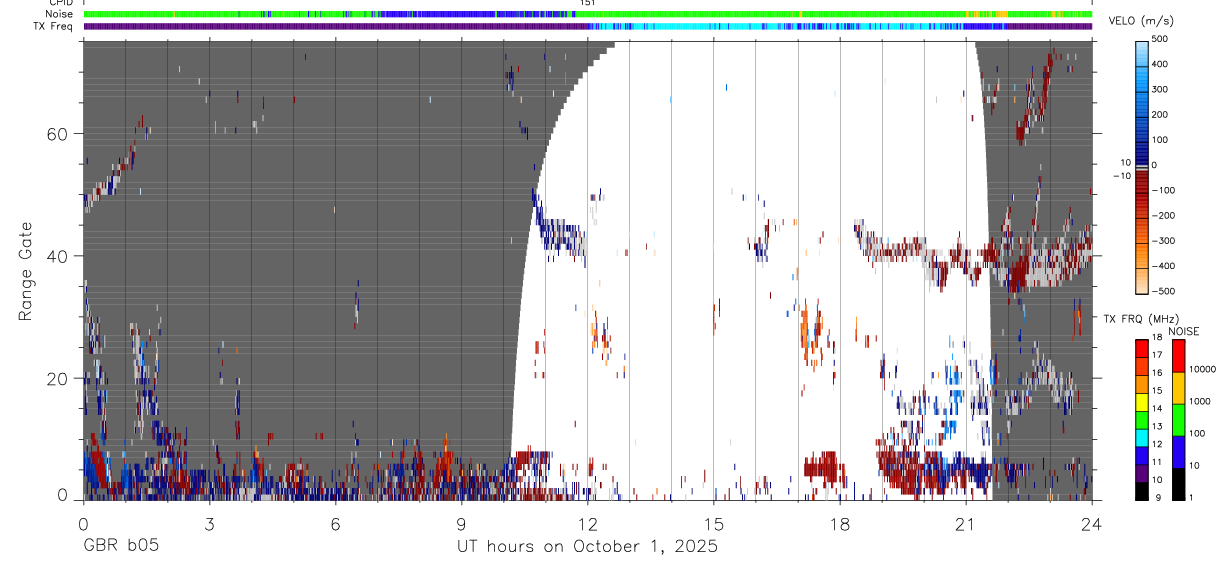Click the cyan 12 MHz frequency swatch
Screen dimensions: 1228x567
tap(1141, 437)
